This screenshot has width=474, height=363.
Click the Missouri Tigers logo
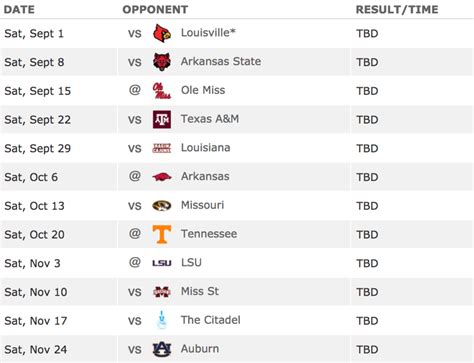(162, 205)
